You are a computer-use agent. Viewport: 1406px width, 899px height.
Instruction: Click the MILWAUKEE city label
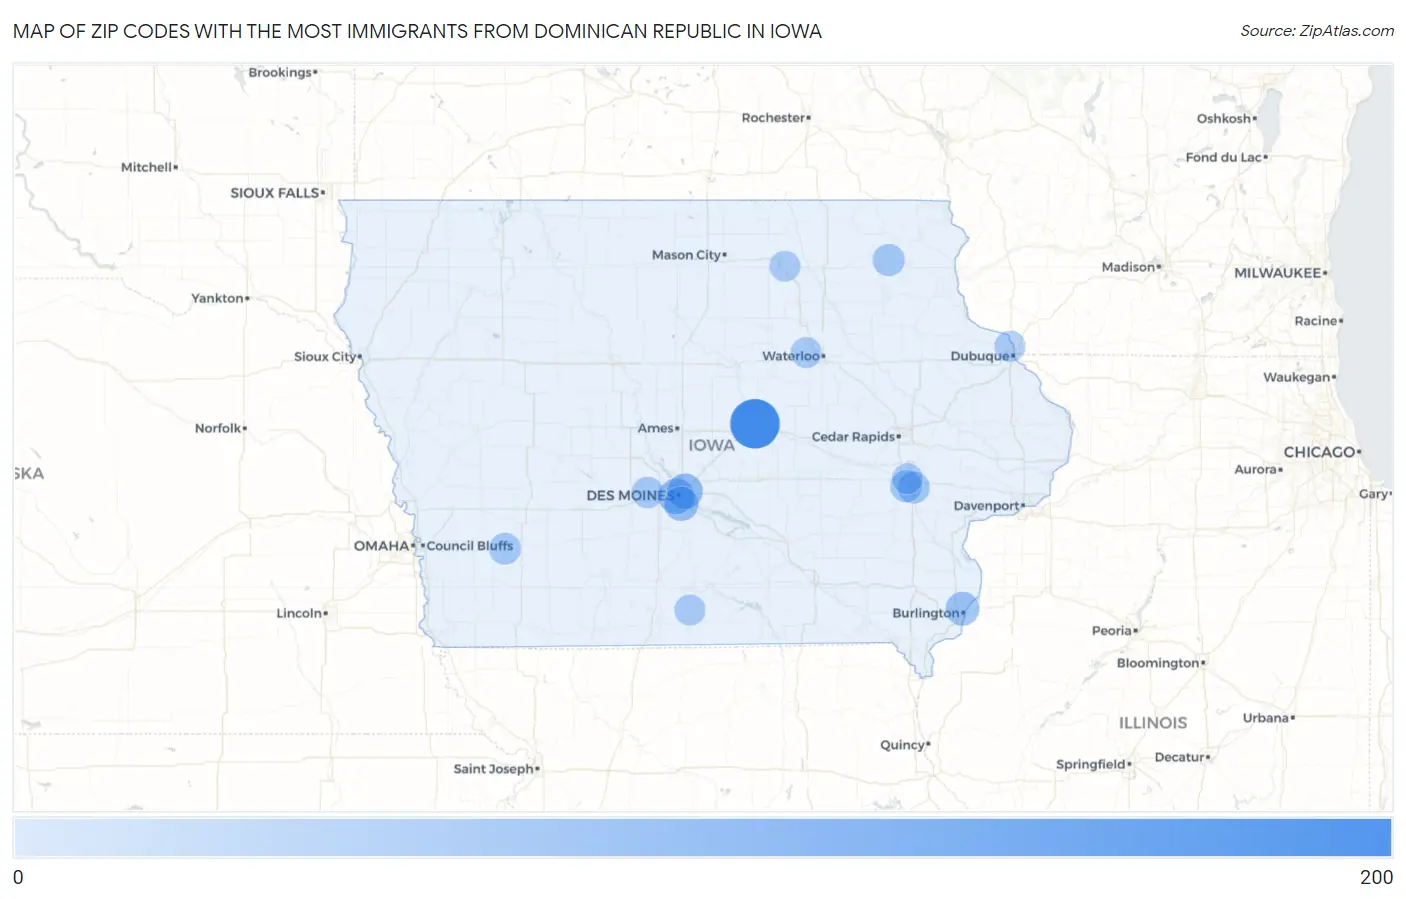pyautogui.click(x=1280, y=273)
